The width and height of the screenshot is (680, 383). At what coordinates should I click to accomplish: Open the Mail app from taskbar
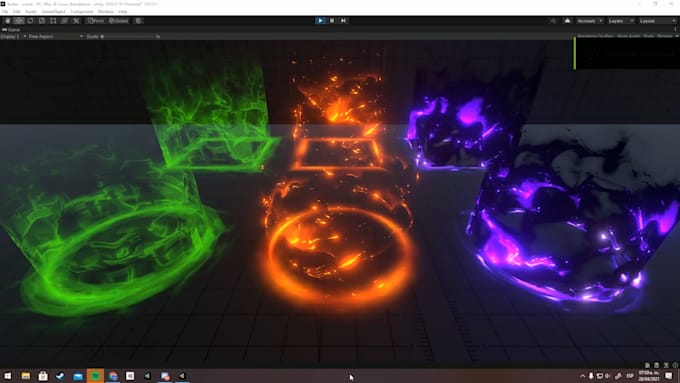[x=78, y=376]
